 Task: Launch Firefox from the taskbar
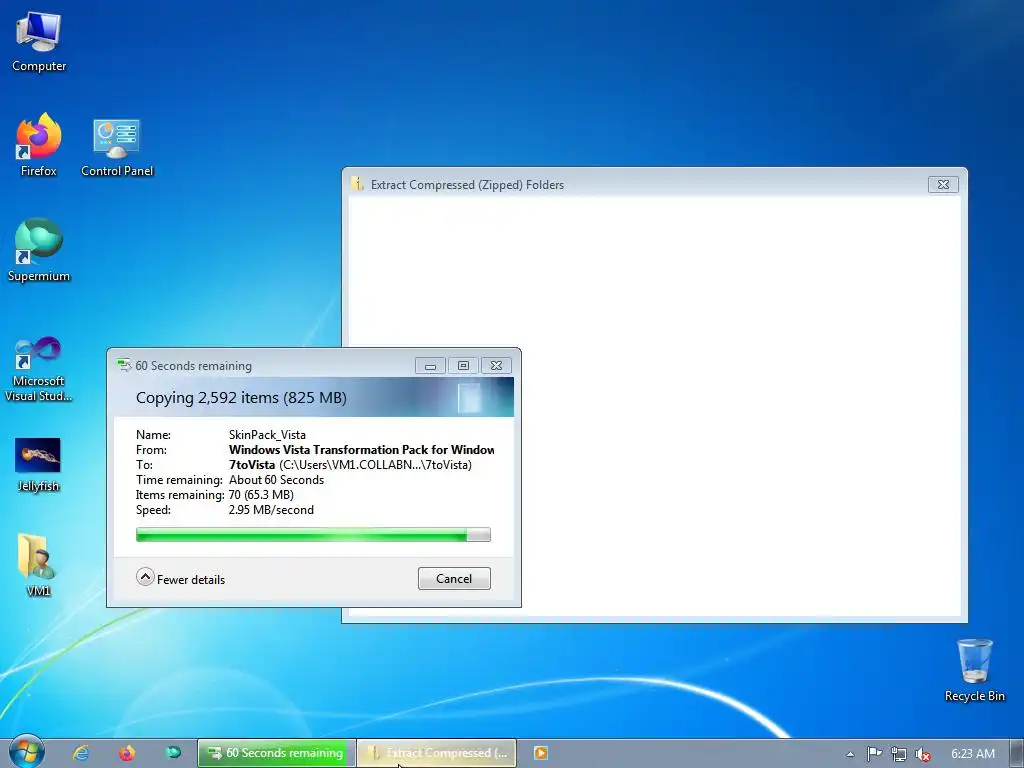tap(127, 753)
